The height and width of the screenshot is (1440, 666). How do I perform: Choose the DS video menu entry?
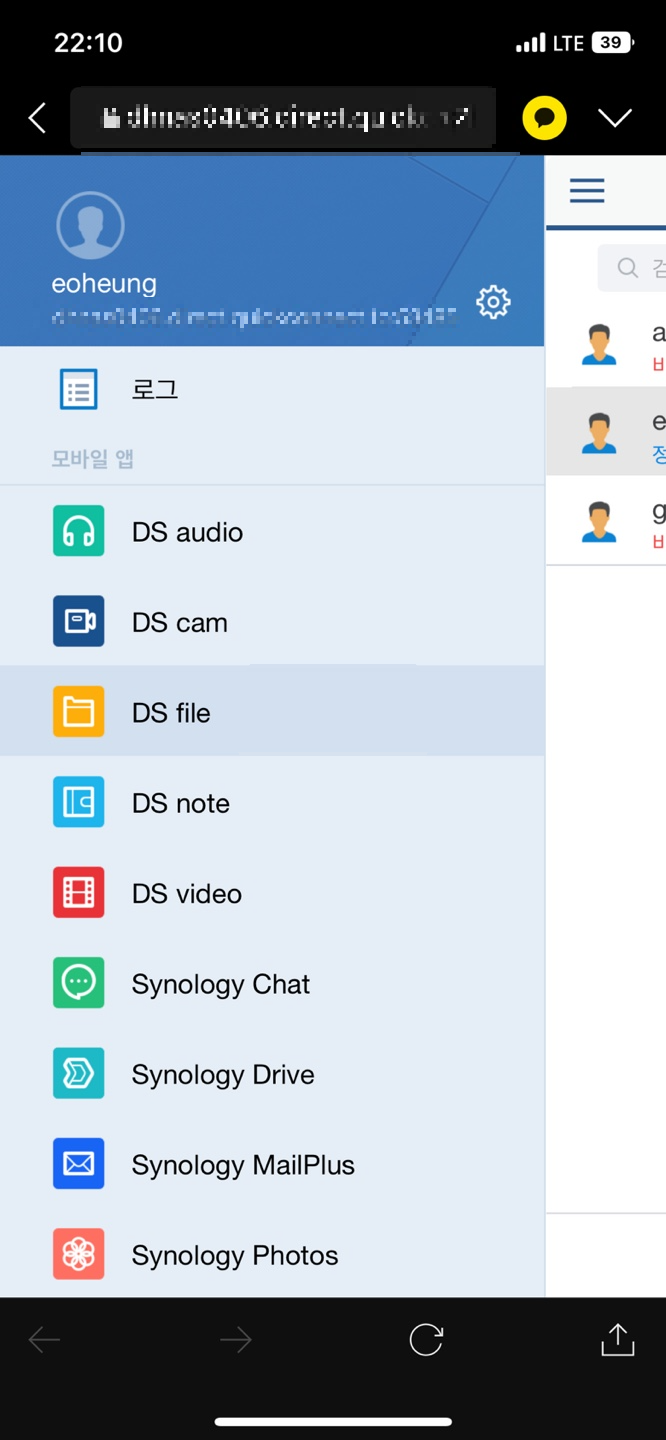click(272, 893)
